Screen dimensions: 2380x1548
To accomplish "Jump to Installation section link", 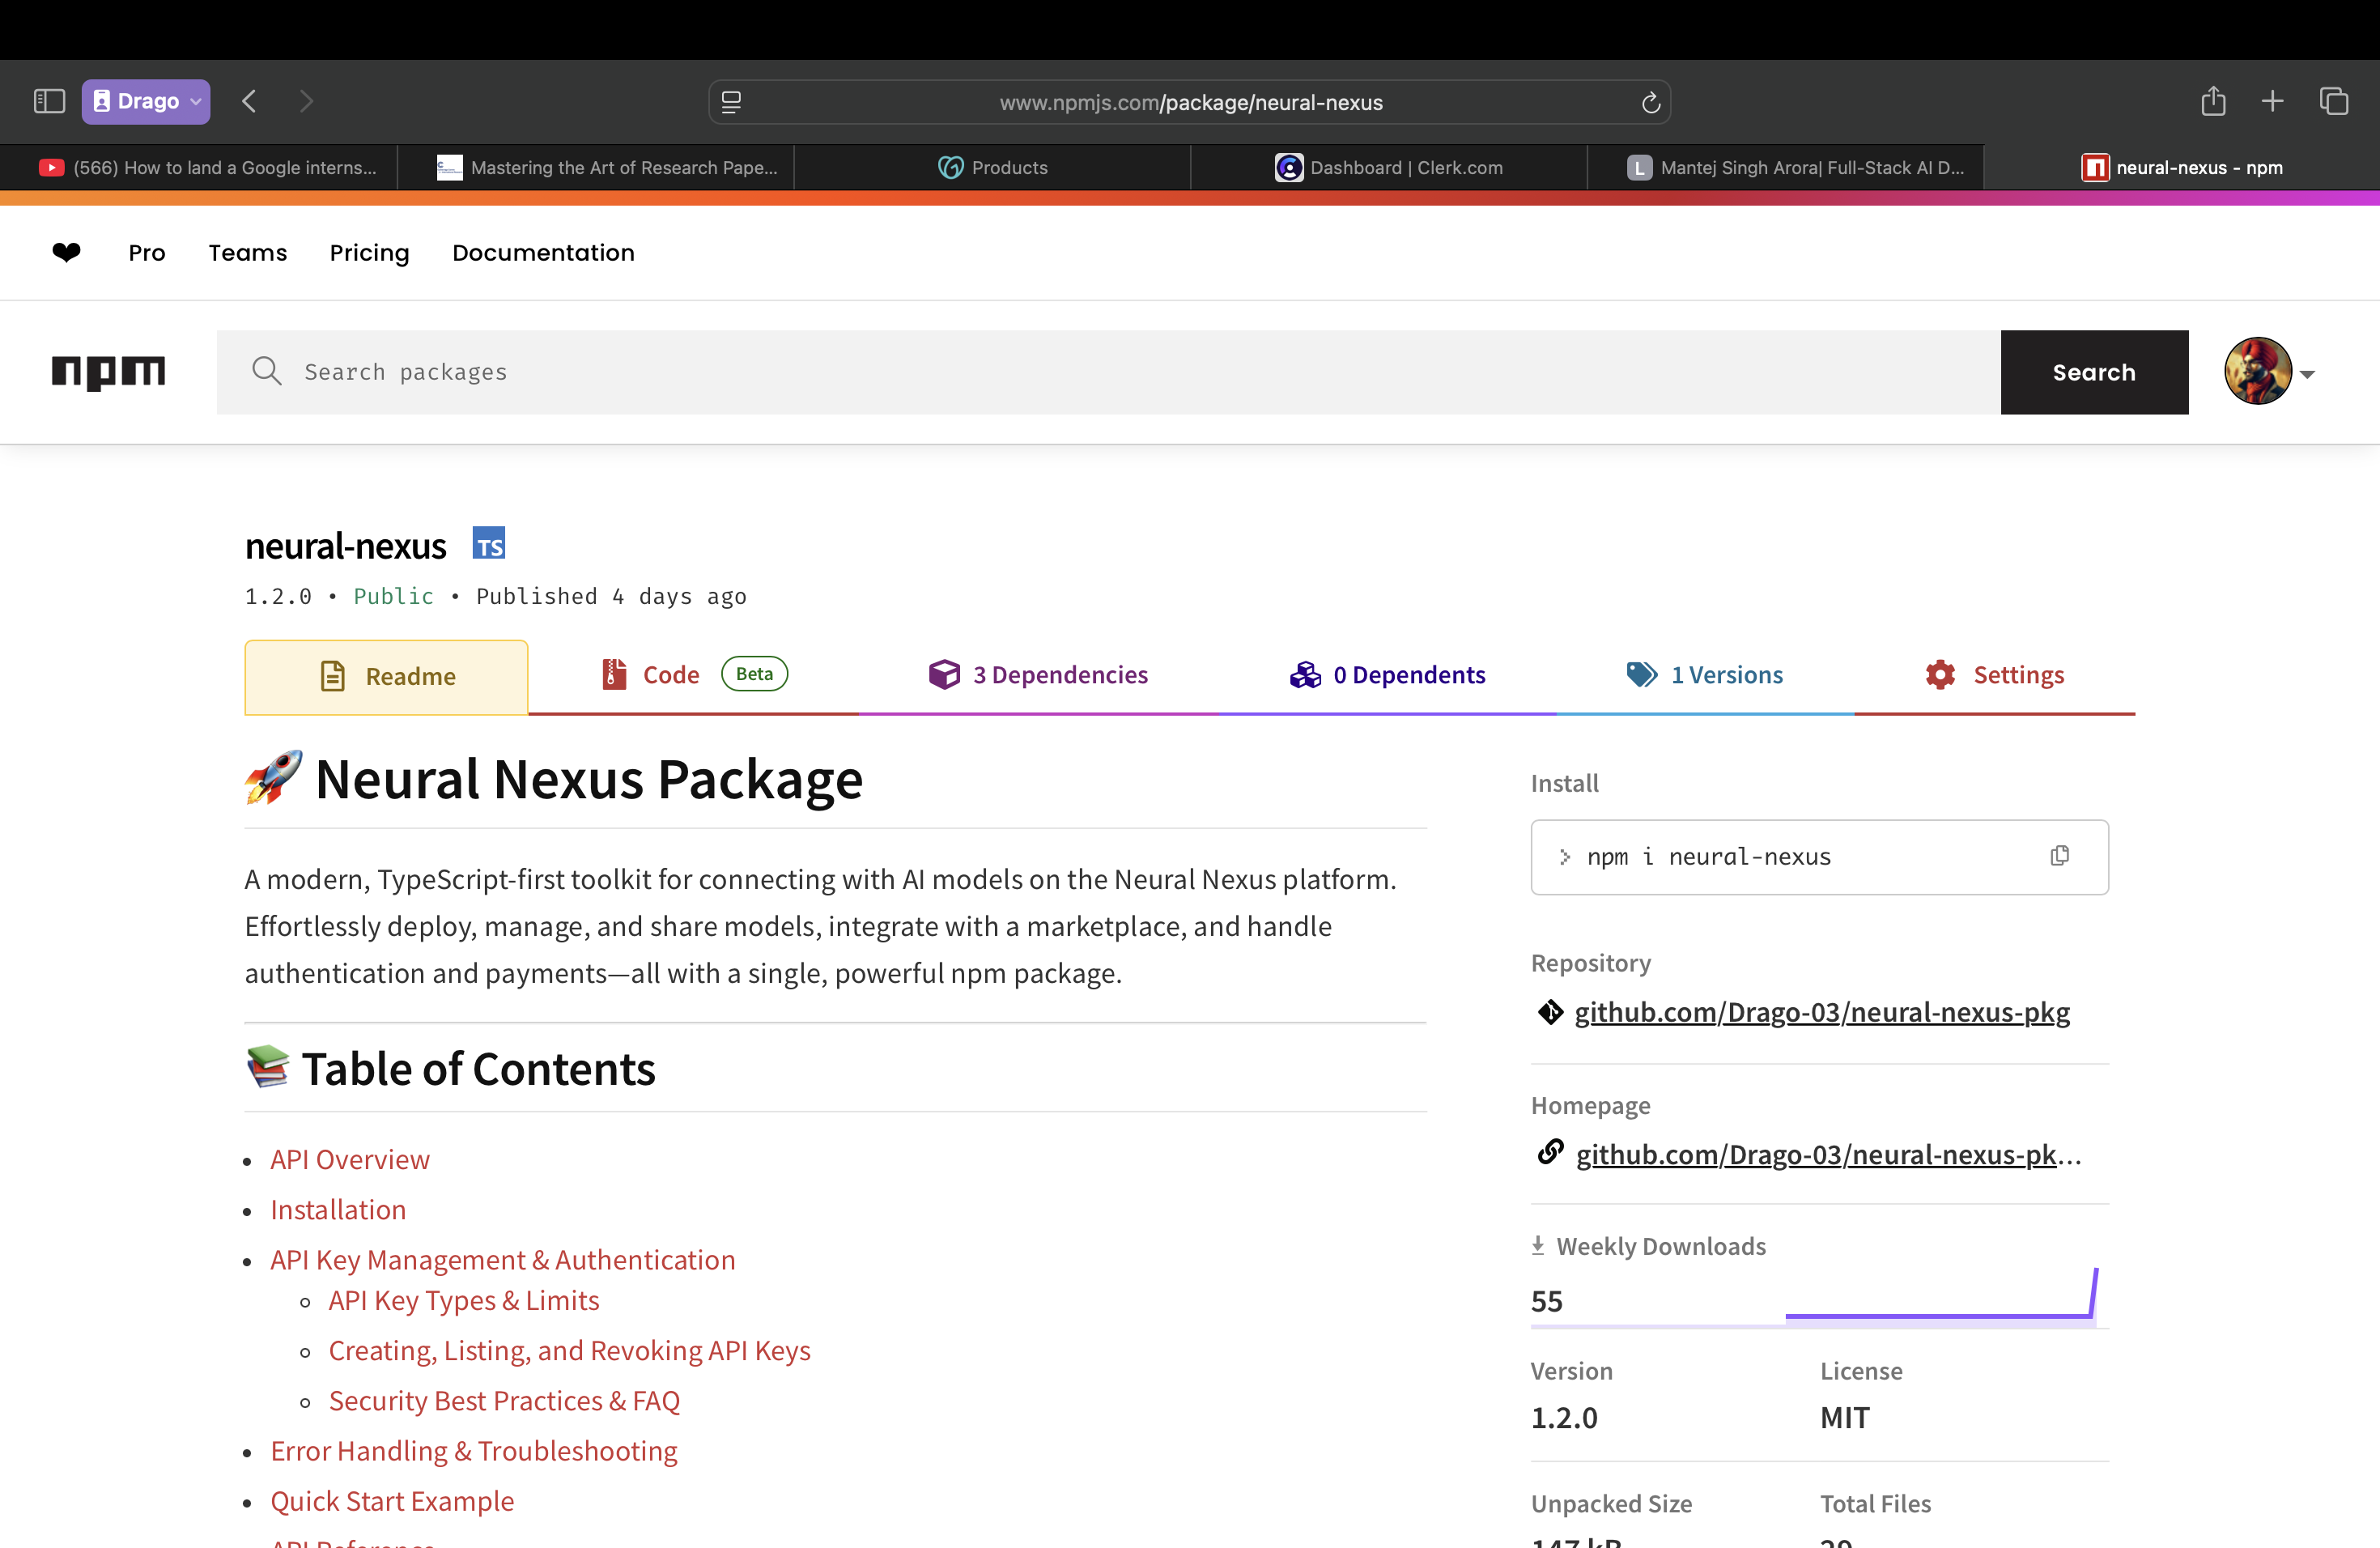I will click(338, 1209).
